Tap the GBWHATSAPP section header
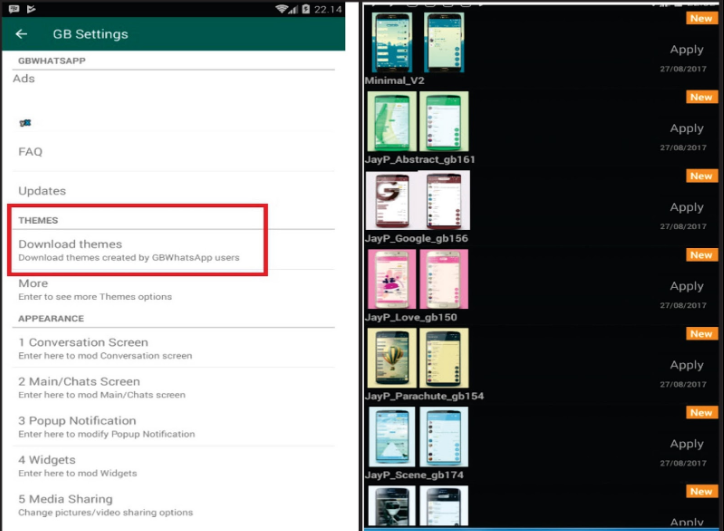 52,61
